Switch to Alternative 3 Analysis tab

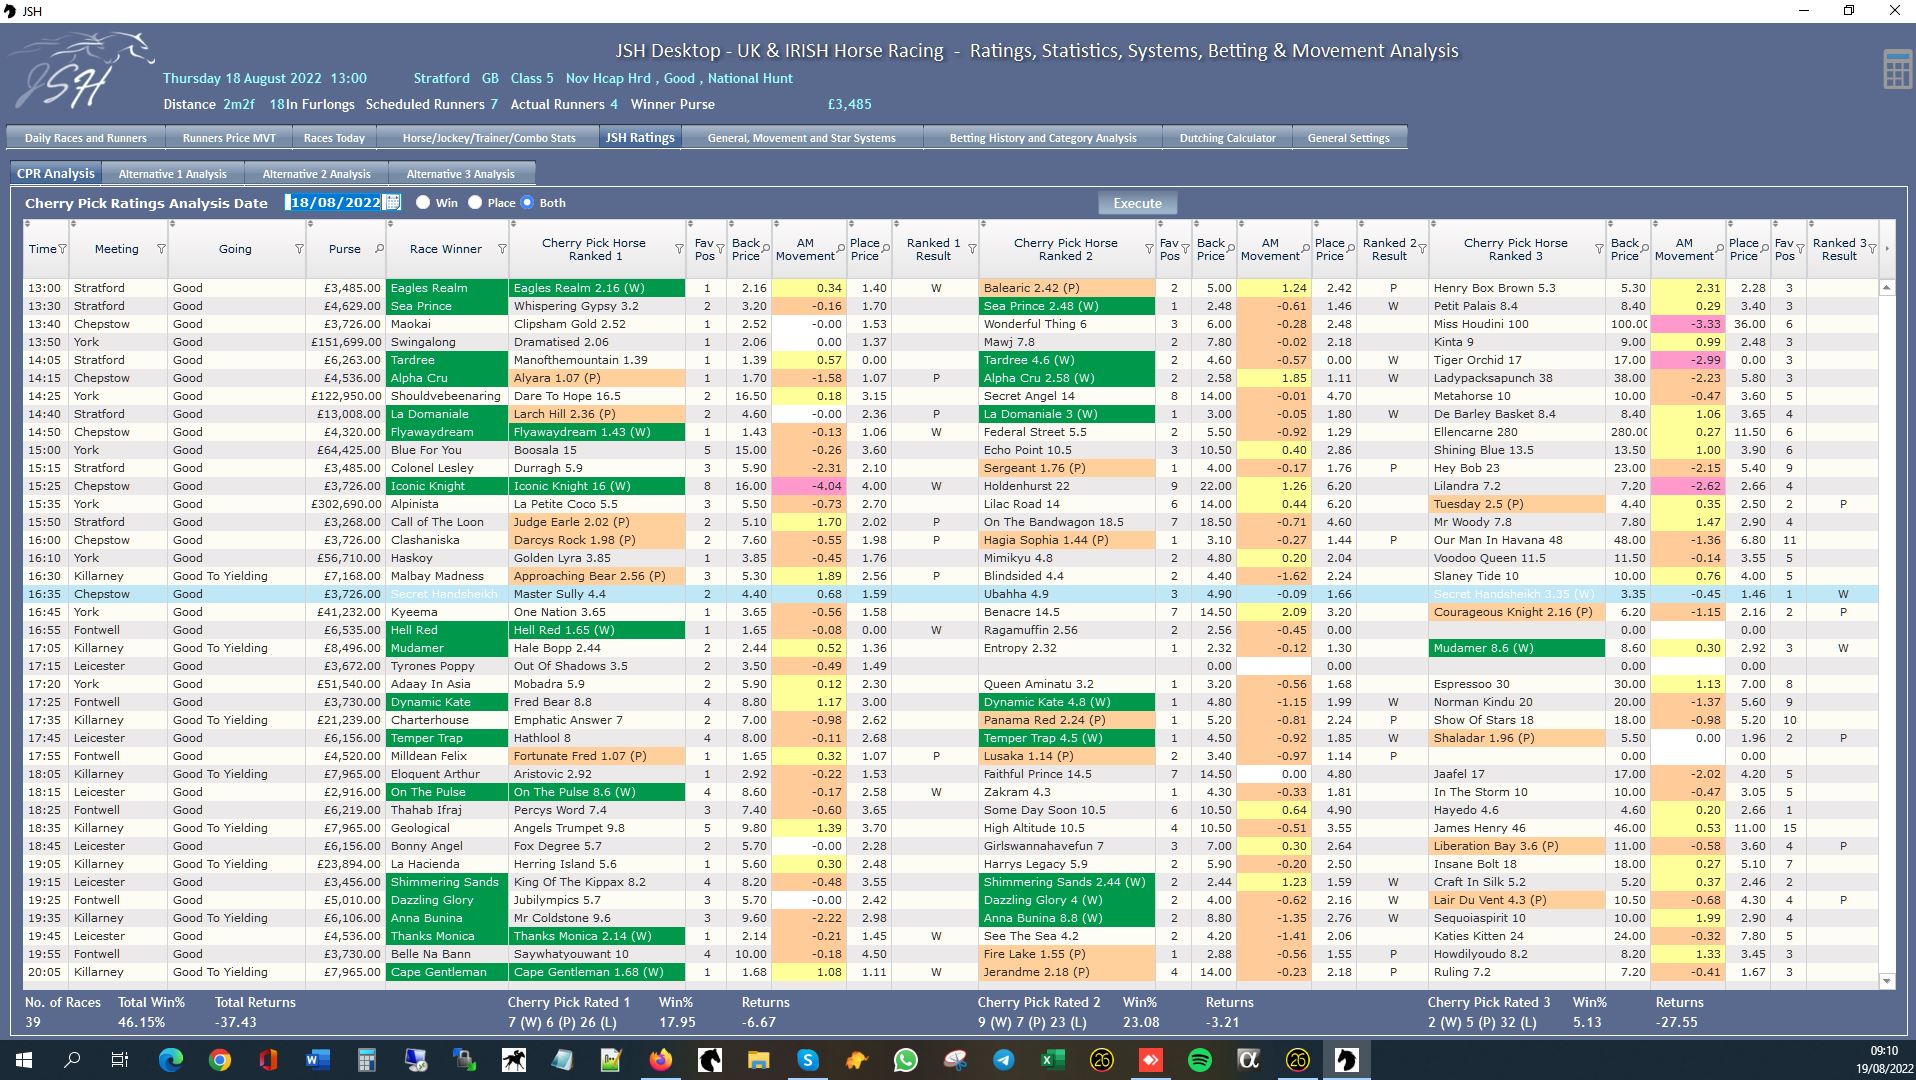[x=460, y=174]
